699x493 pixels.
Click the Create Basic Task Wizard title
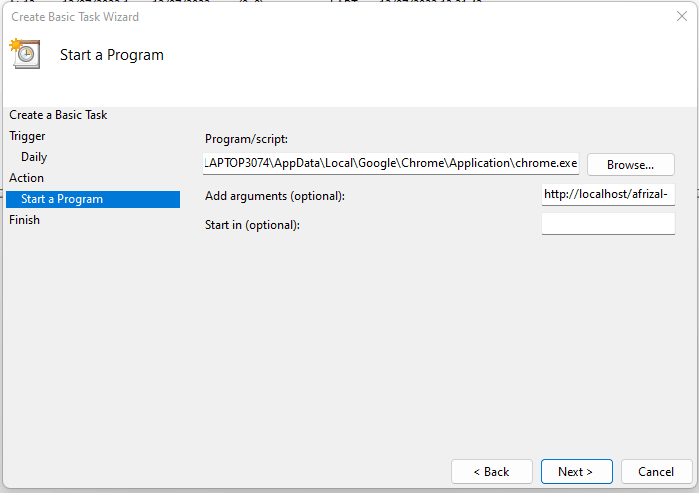[75, 17]
